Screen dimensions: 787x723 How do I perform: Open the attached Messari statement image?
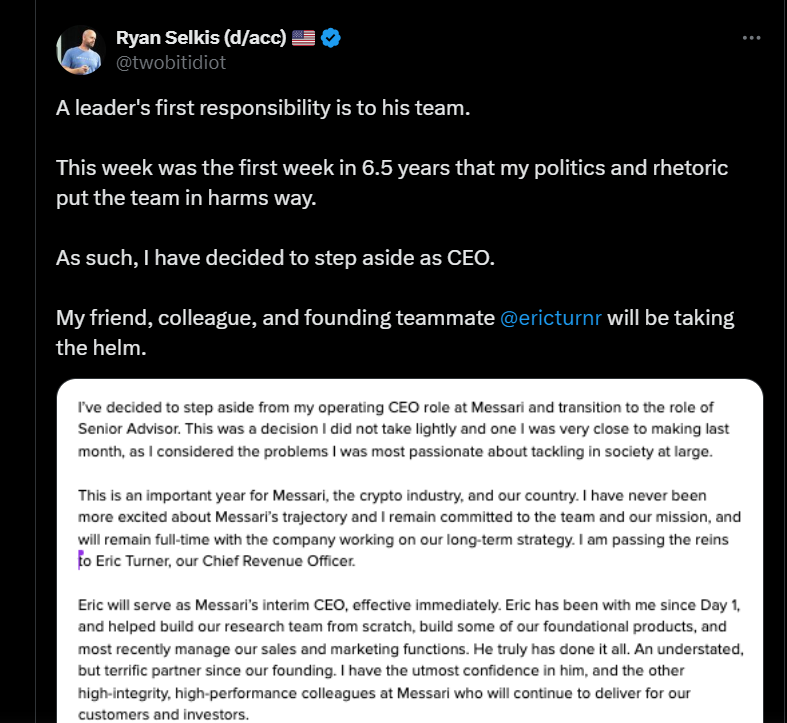pos(410,551)
